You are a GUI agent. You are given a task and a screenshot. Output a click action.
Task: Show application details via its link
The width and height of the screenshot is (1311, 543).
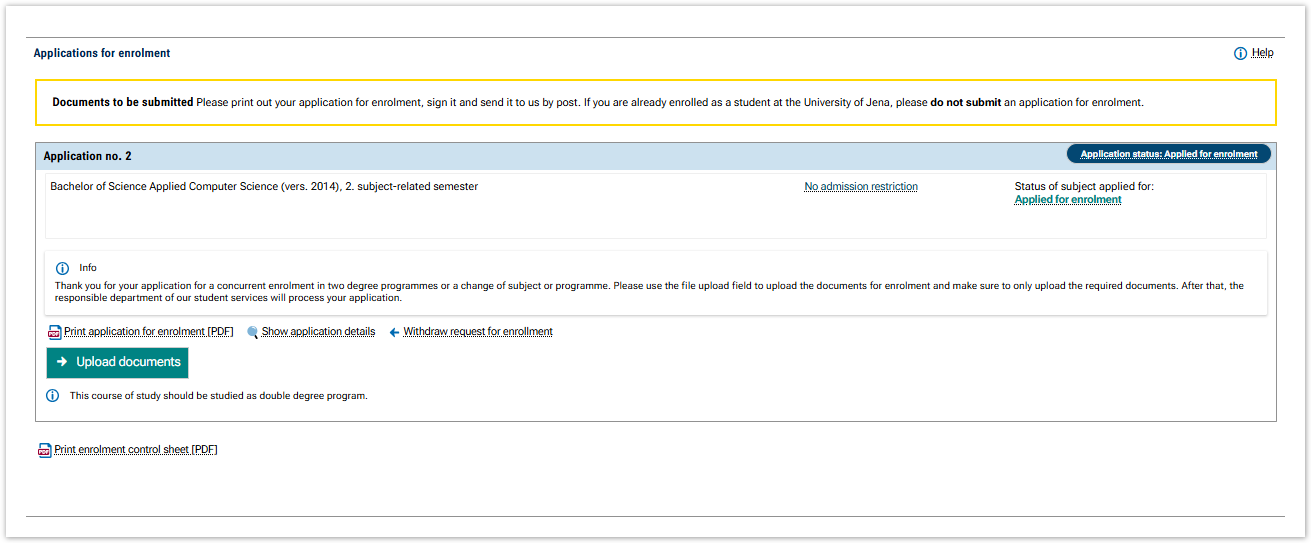click(318, 332)
